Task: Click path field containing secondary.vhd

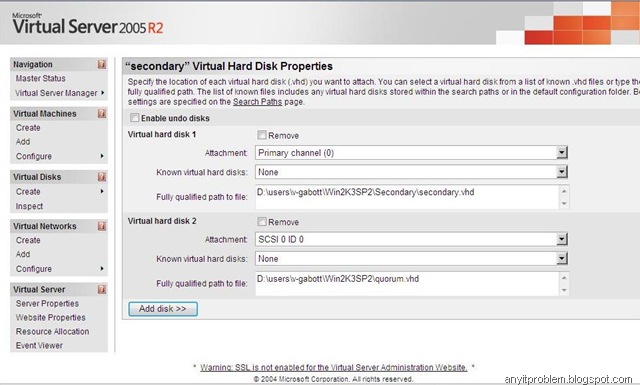Action: [x=412, y=197]
